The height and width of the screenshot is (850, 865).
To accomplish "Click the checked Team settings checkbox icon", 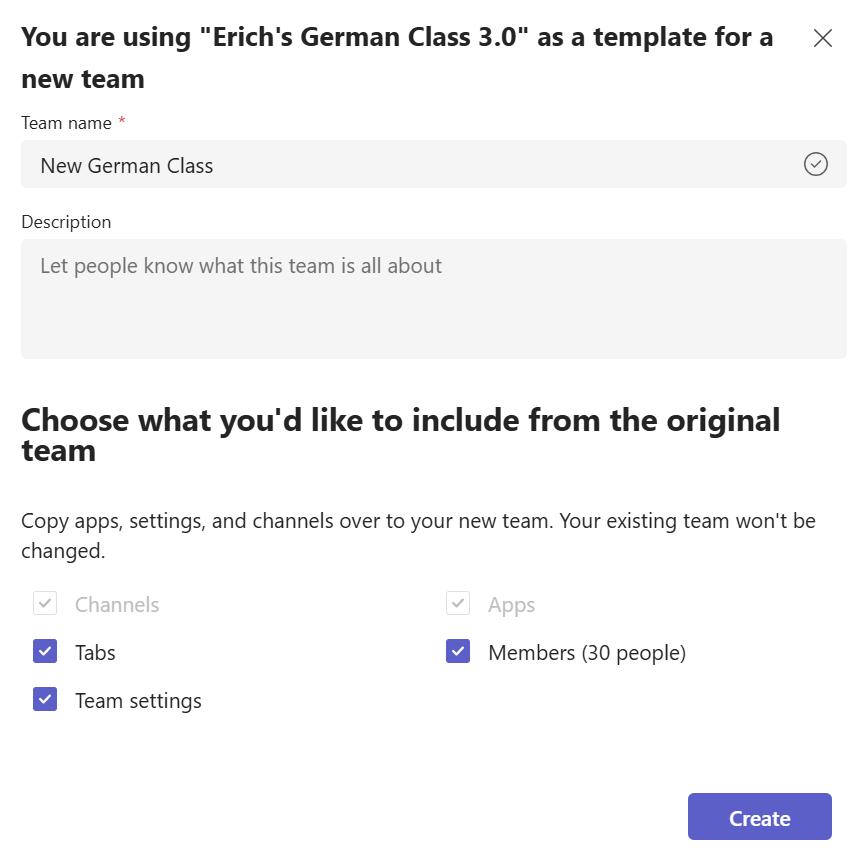I will coord(44,699).
